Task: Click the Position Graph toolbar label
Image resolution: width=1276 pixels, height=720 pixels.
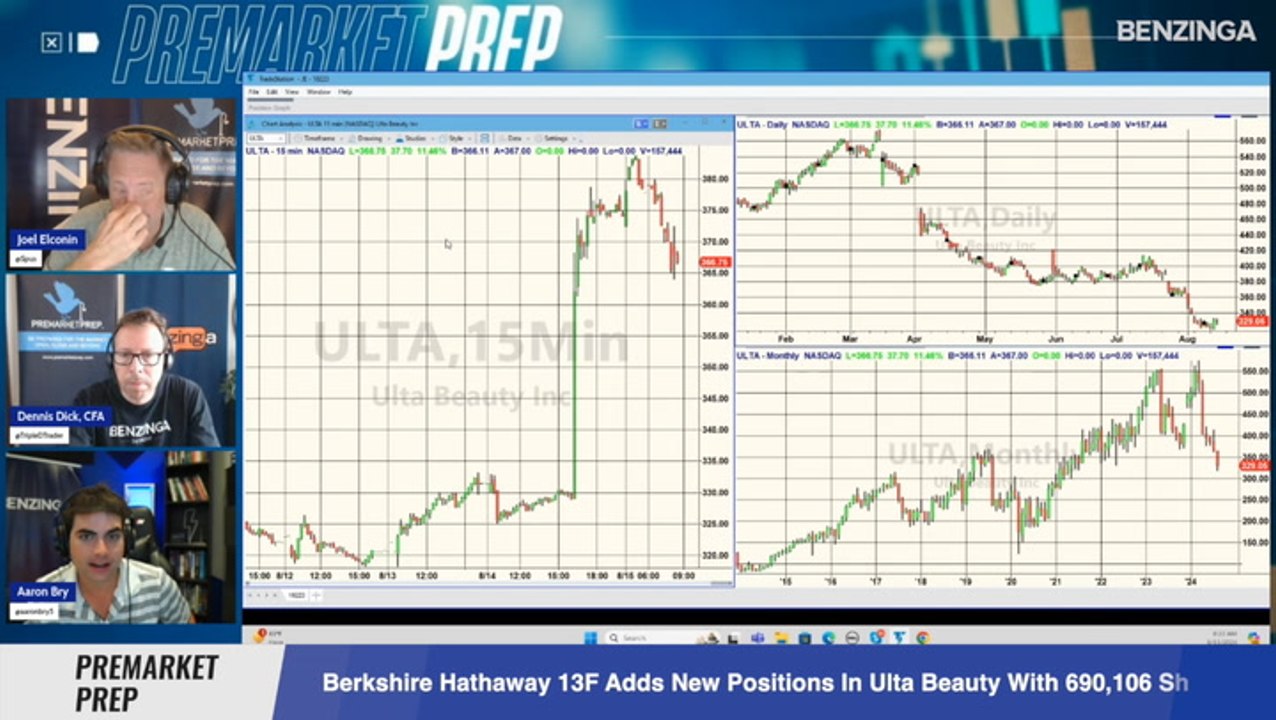Action: pyautogui.click(x=269, y=108)
